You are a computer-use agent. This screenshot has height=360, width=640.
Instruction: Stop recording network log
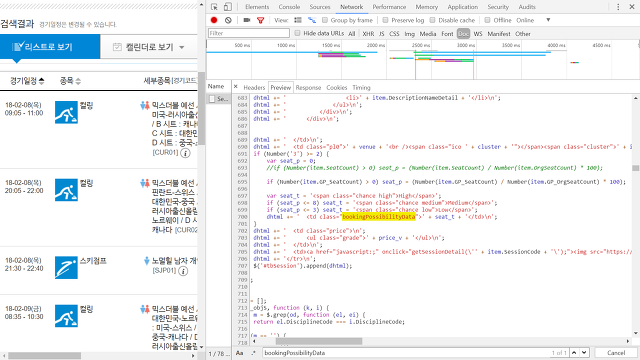pyautogui.click(x=214, y=20)
